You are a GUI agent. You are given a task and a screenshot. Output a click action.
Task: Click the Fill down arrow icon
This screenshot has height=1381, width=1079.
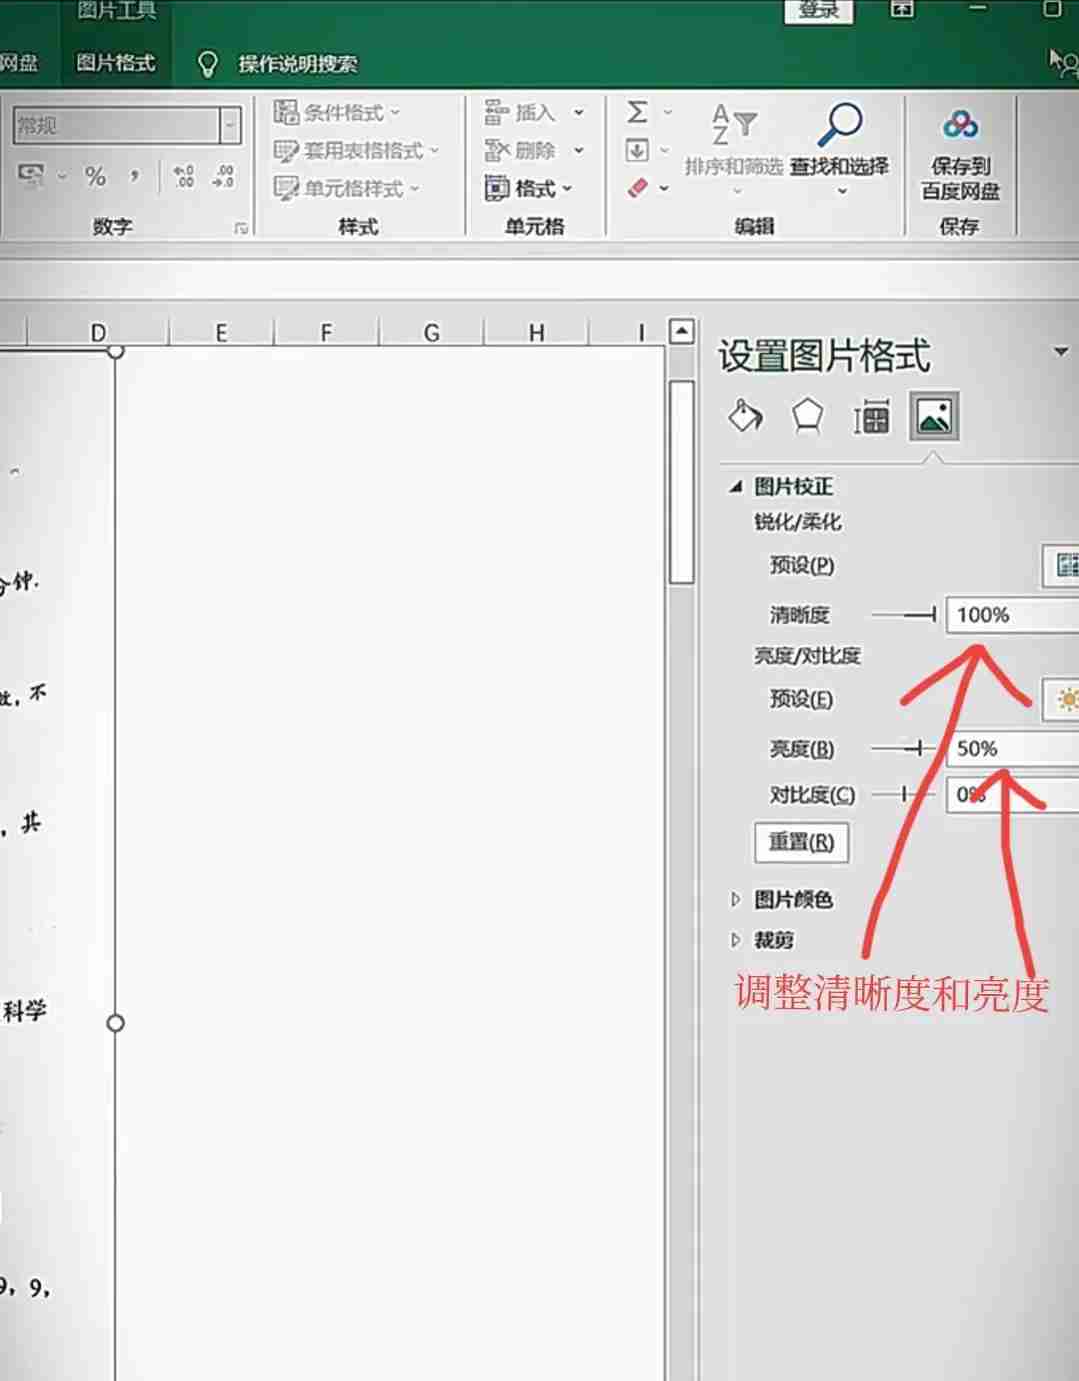[x=637, y=151]
